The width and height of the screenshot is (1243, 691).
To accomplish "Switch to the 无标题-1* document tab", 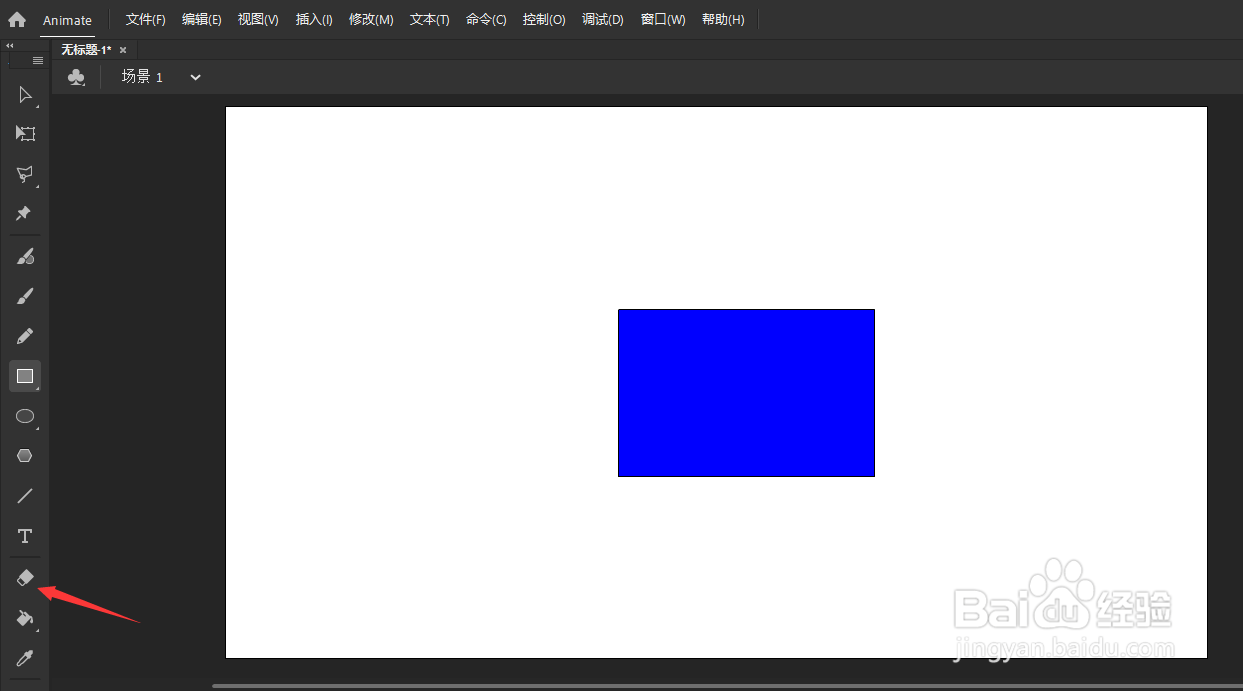I will [86, 49].
